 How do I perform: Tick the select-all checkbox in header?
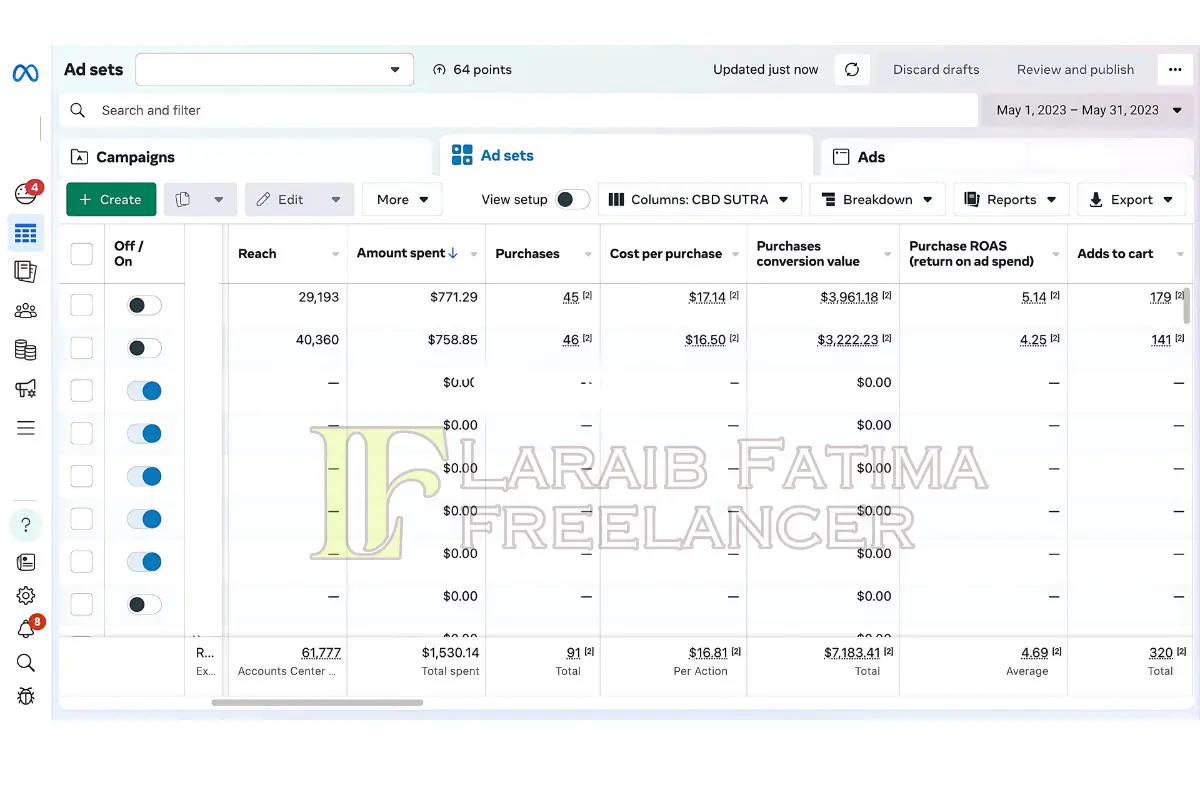(82, 254)
